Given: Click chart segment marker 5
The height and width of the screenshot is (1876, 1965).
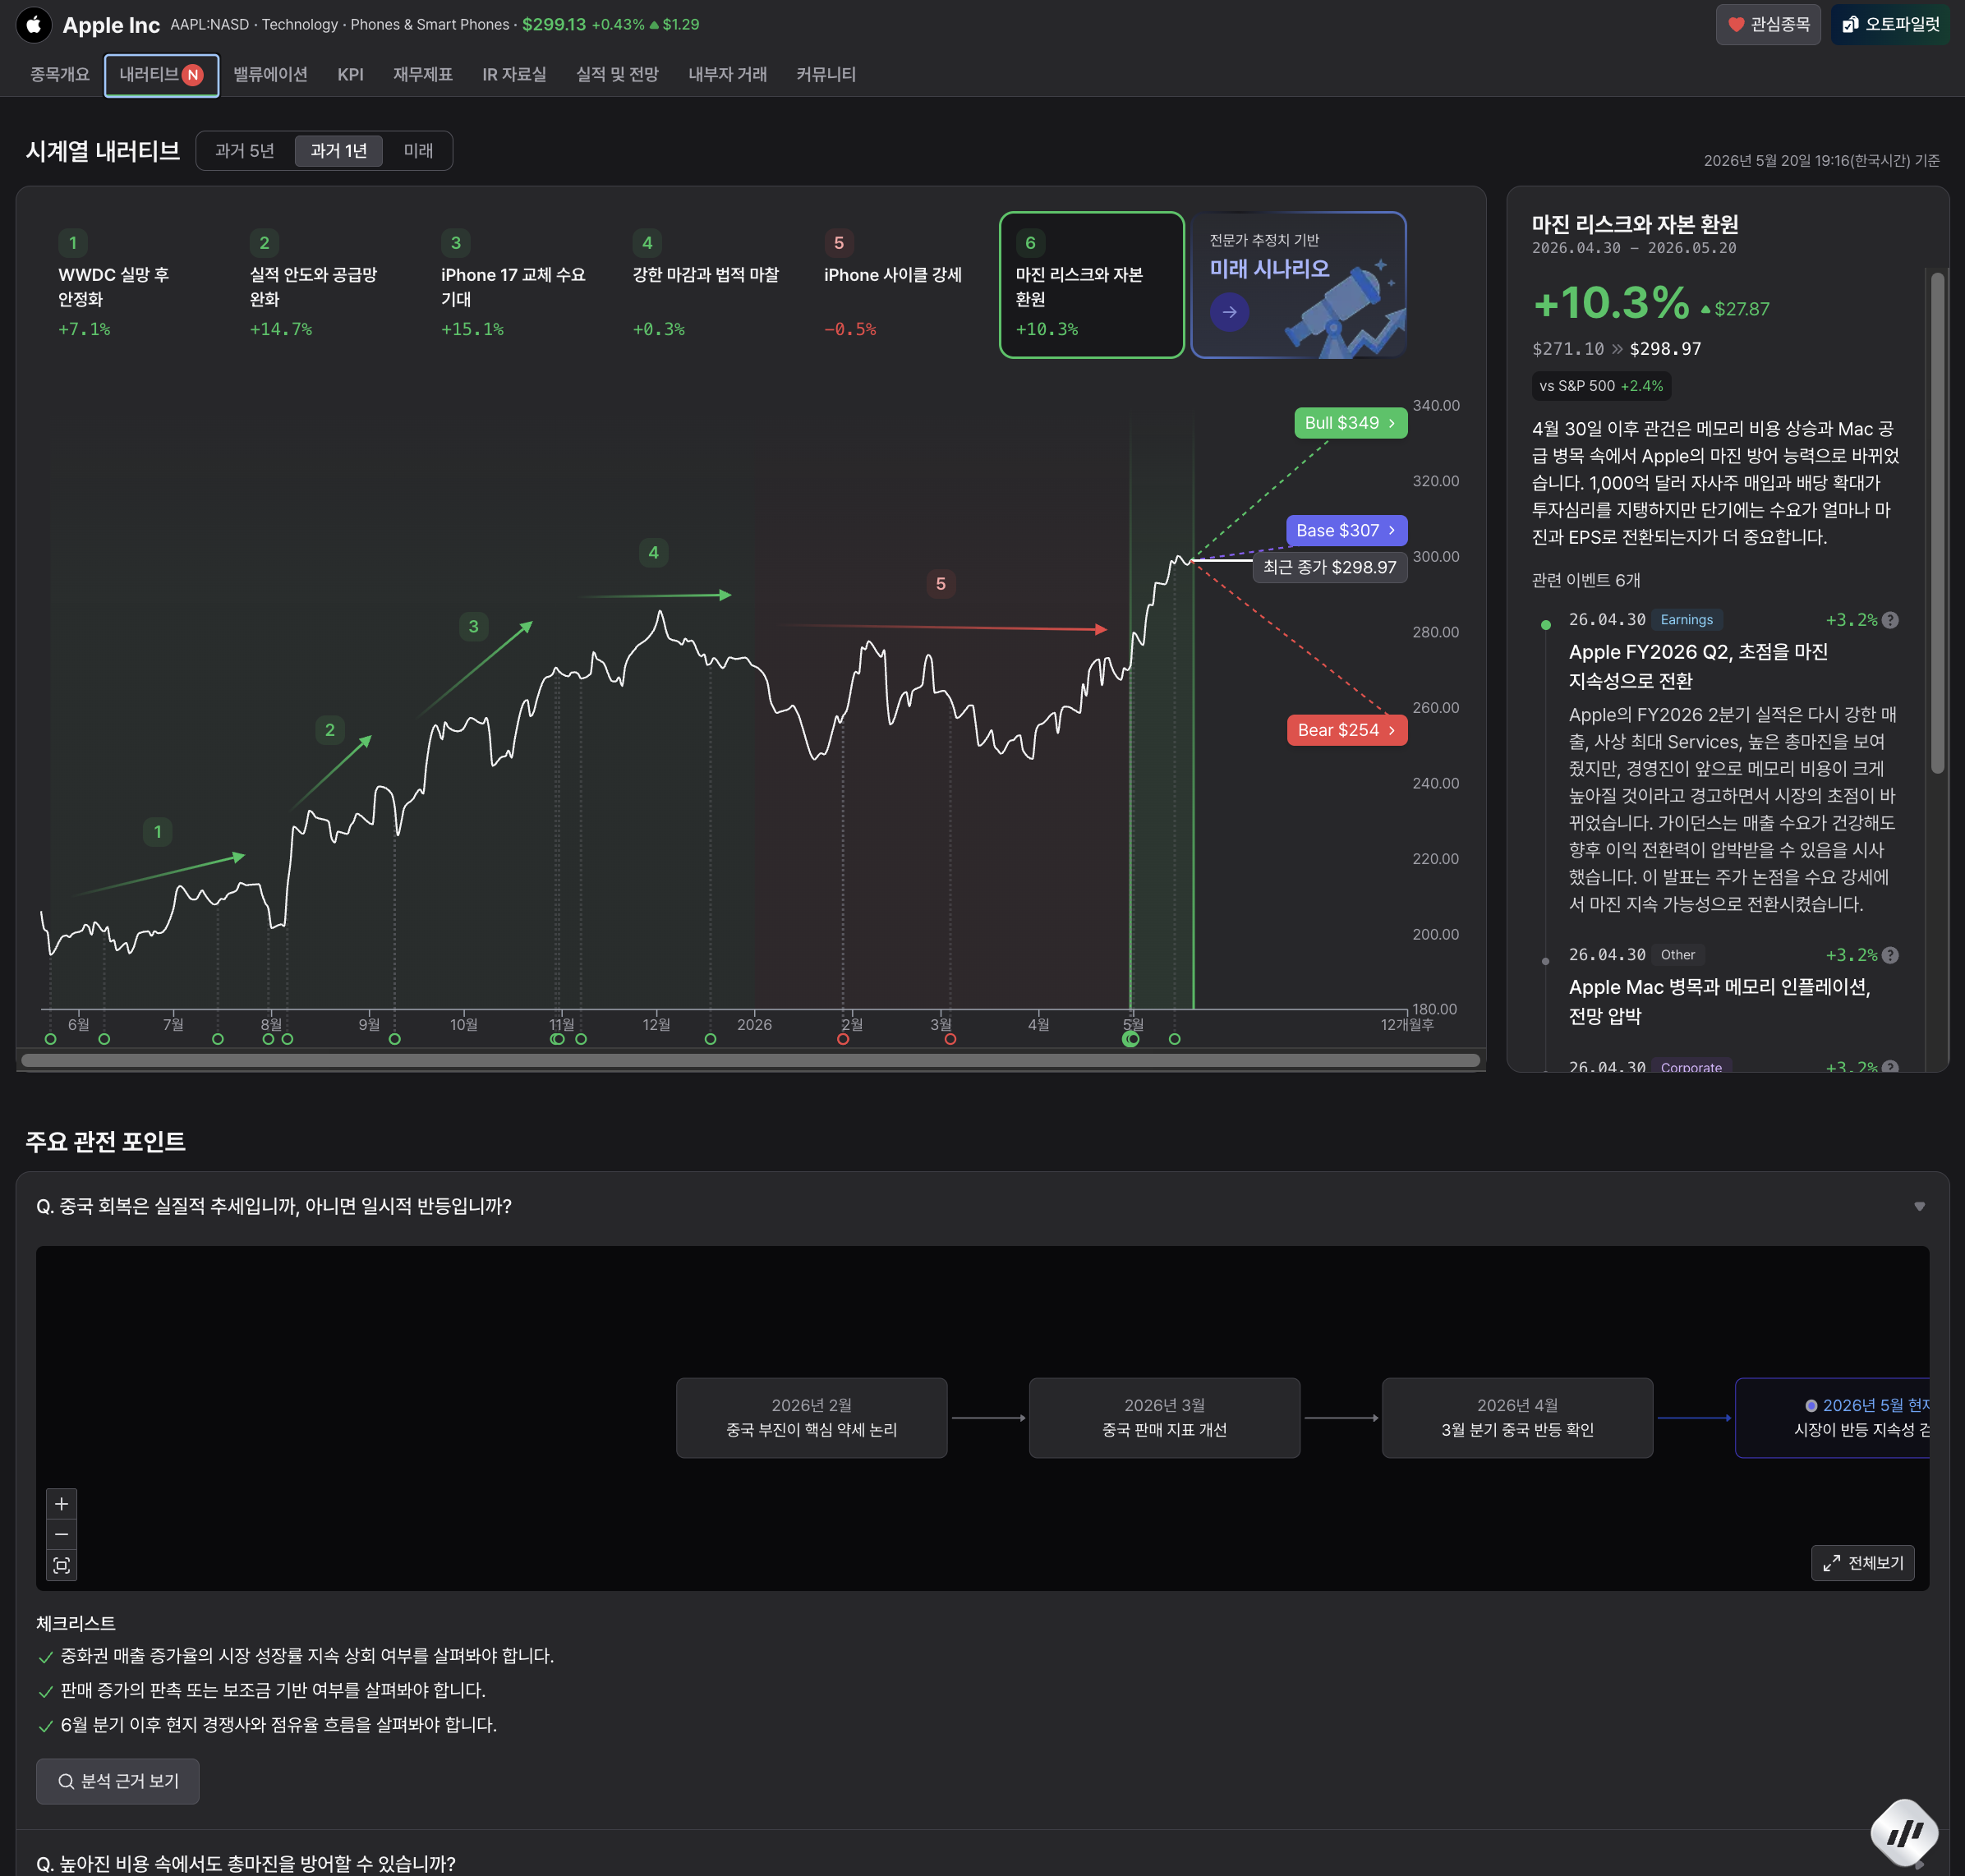Looking at the screenshot, I should point(940,584).
